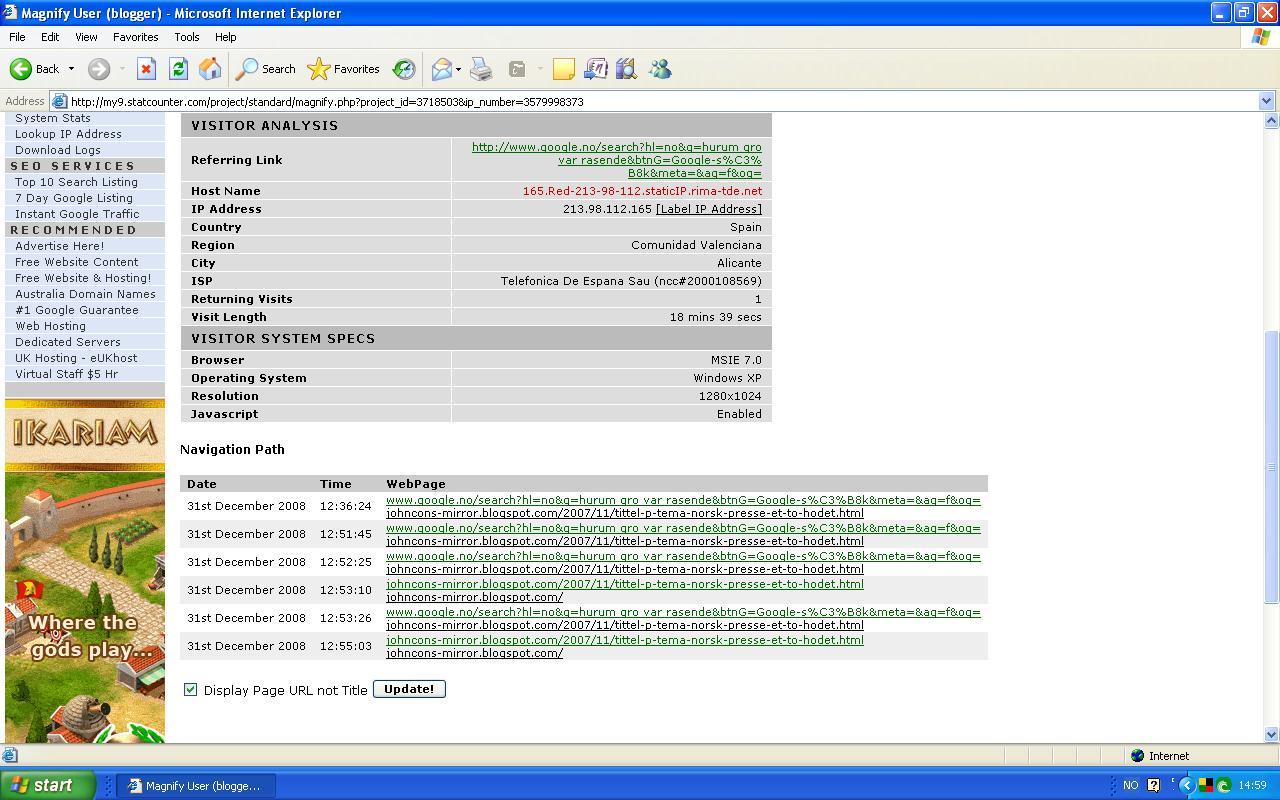Open browsing History from the toolbar

(x=404, y=69)
